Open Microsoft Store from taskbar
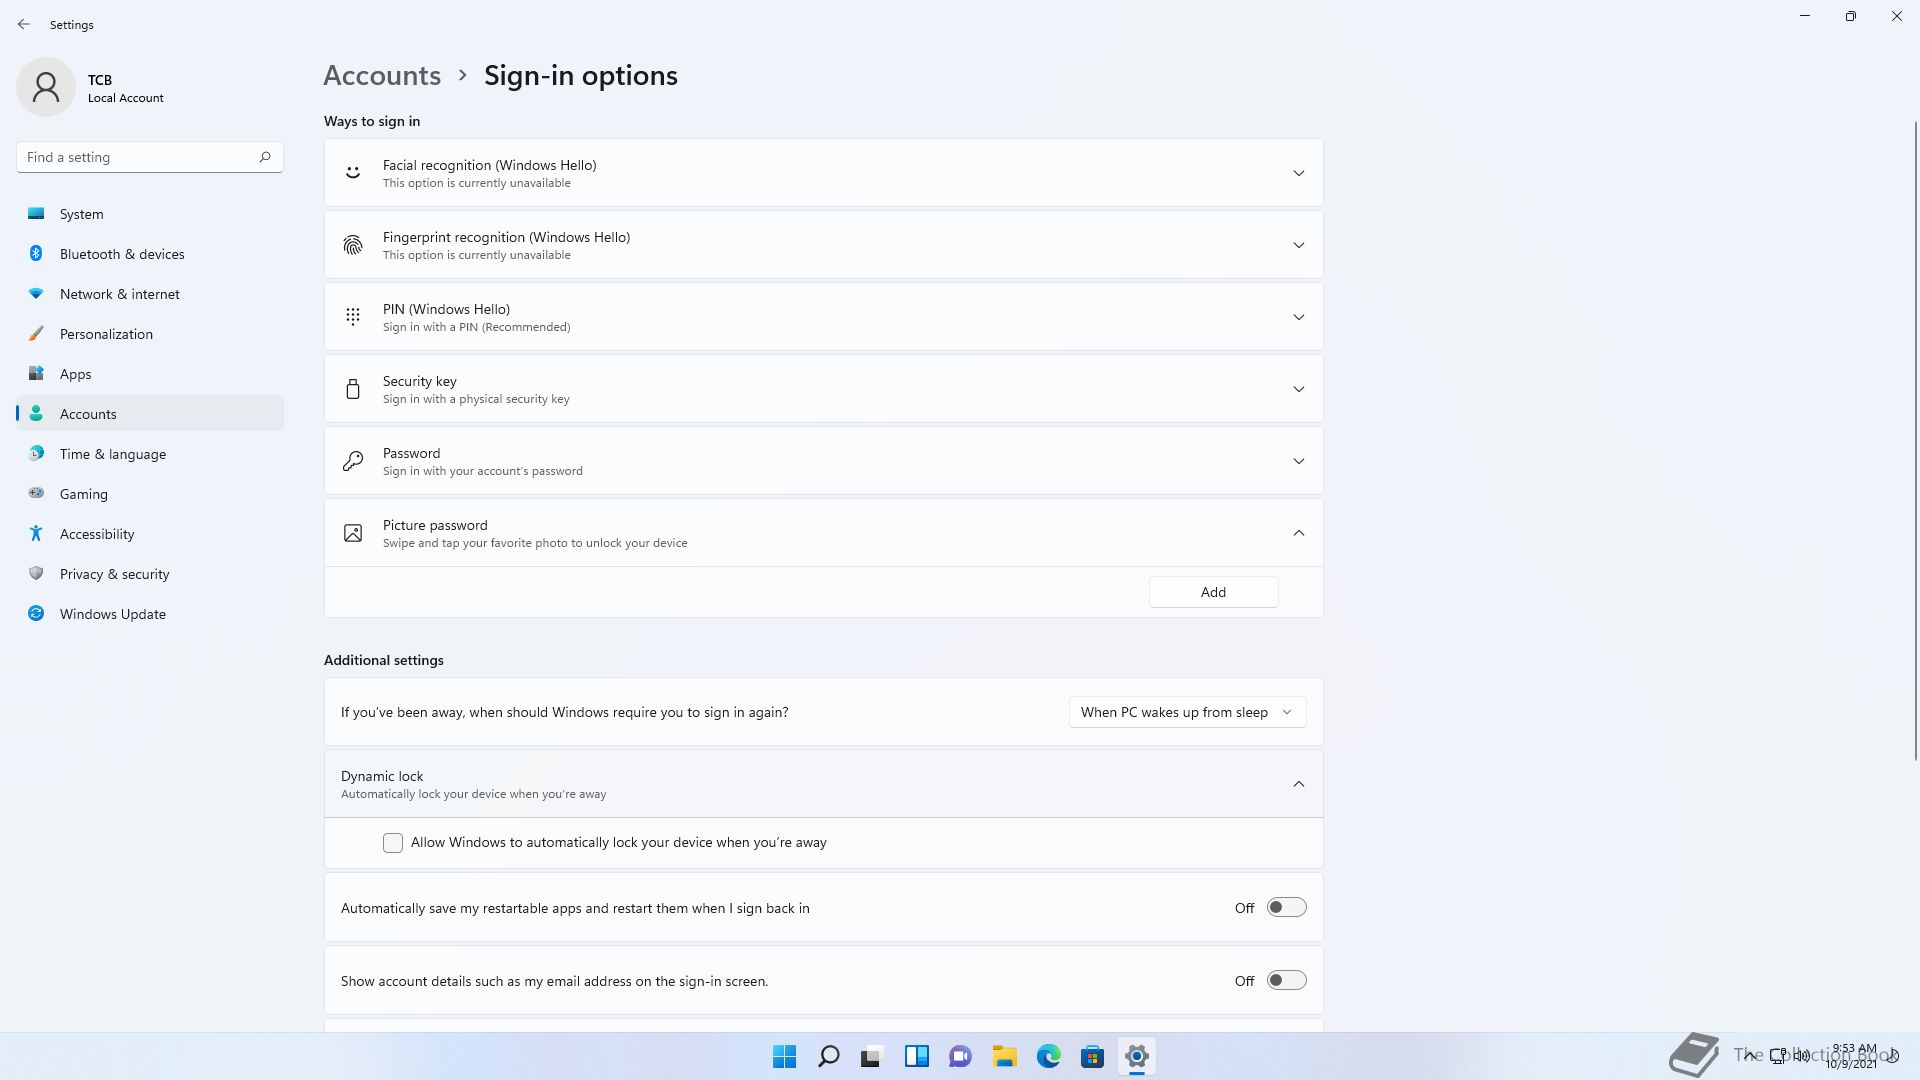Viewport: 1920px width, 1080px height. point(1092,1056)
